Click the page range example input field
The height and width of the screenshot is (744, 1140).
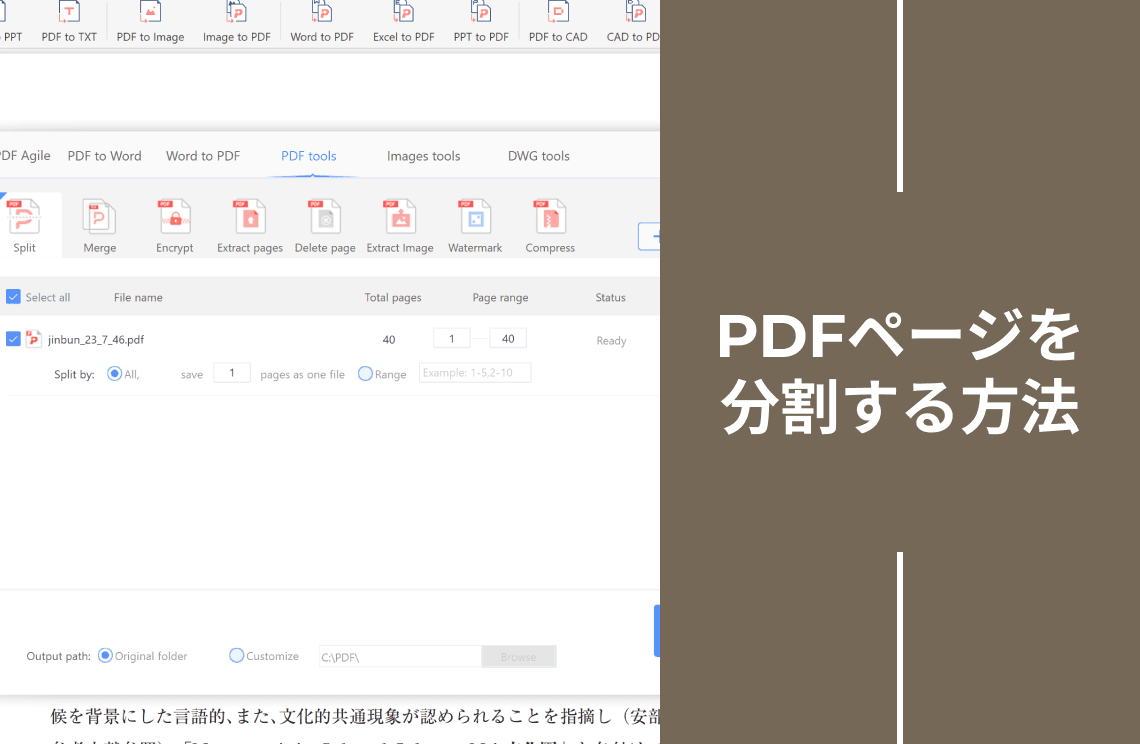pos(475,372)
